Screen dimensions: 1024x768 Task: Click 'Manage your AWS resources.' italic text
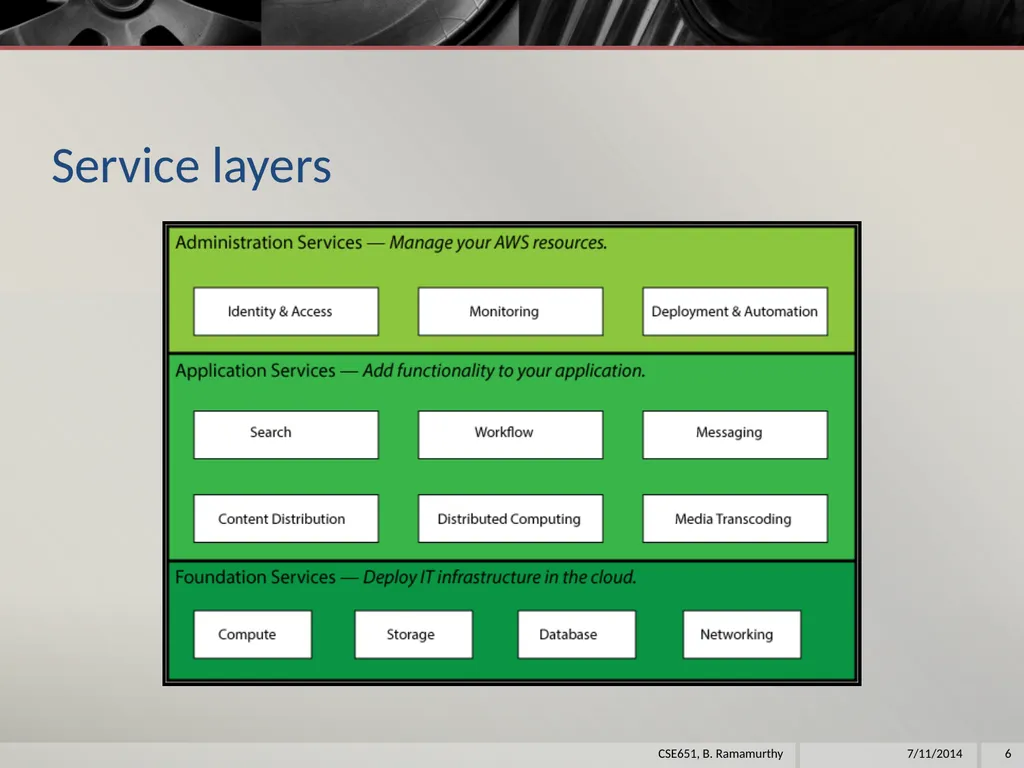[x=498, y=243]
